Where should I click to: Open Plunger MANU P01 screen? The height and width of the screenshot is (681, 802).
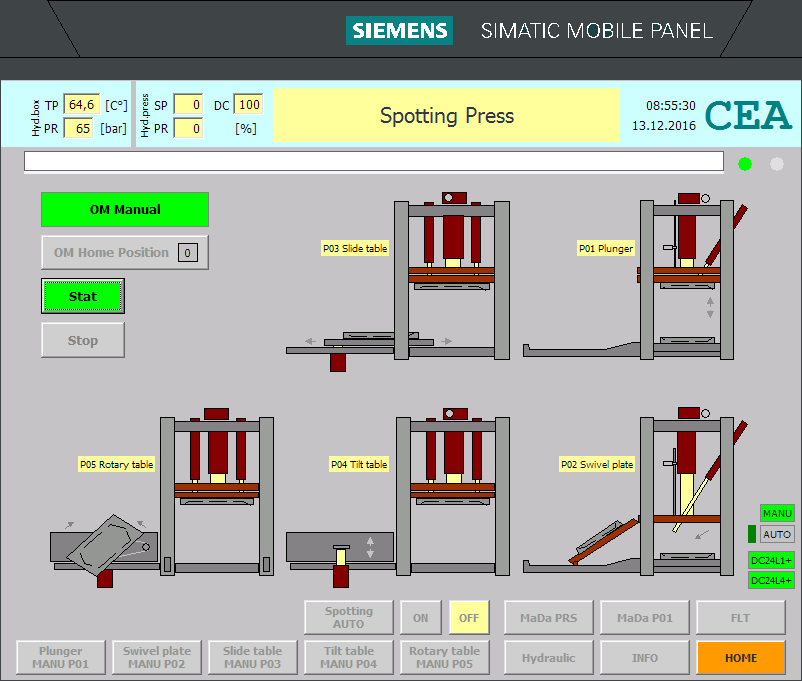pyautogui.click(x=61, y=657)
